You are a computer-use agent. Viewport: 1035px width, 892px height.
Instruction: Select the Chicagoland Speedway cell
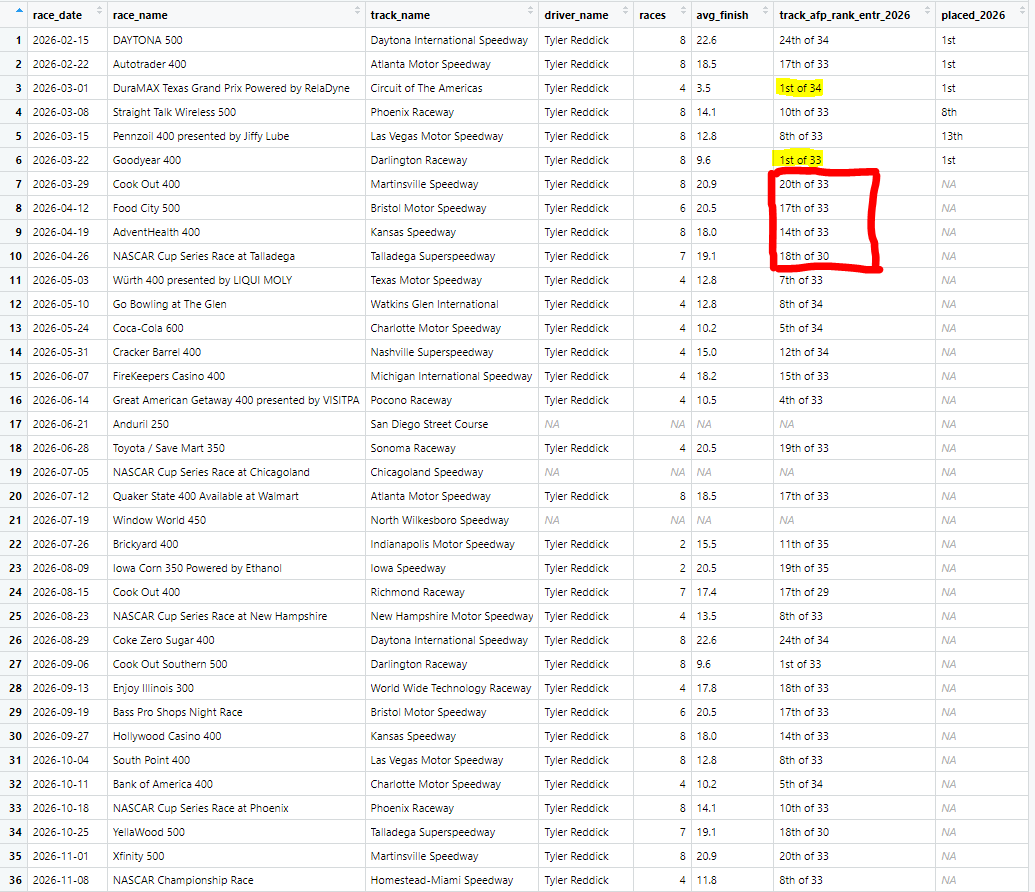(x=451, y=472)
